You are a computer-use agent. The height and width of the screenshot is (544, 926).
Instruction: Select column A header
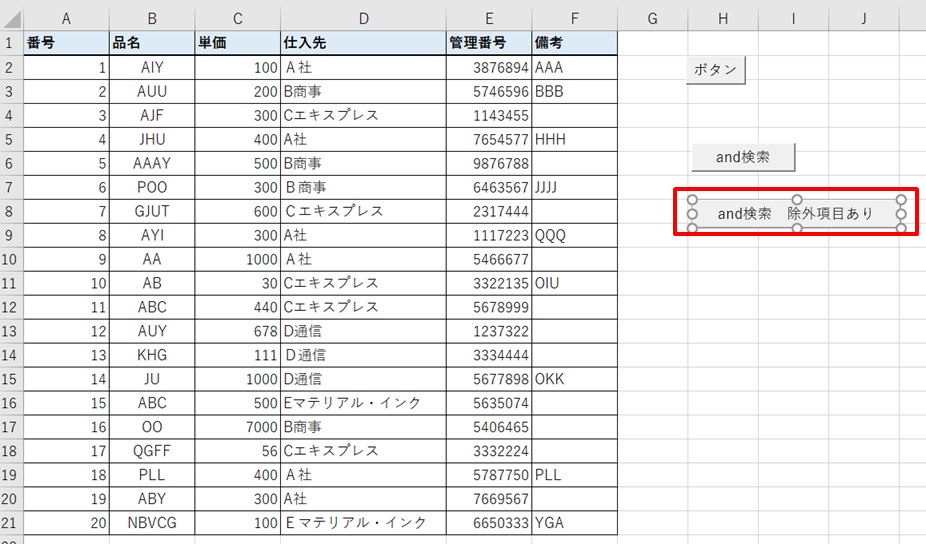[x=66, y=19]
